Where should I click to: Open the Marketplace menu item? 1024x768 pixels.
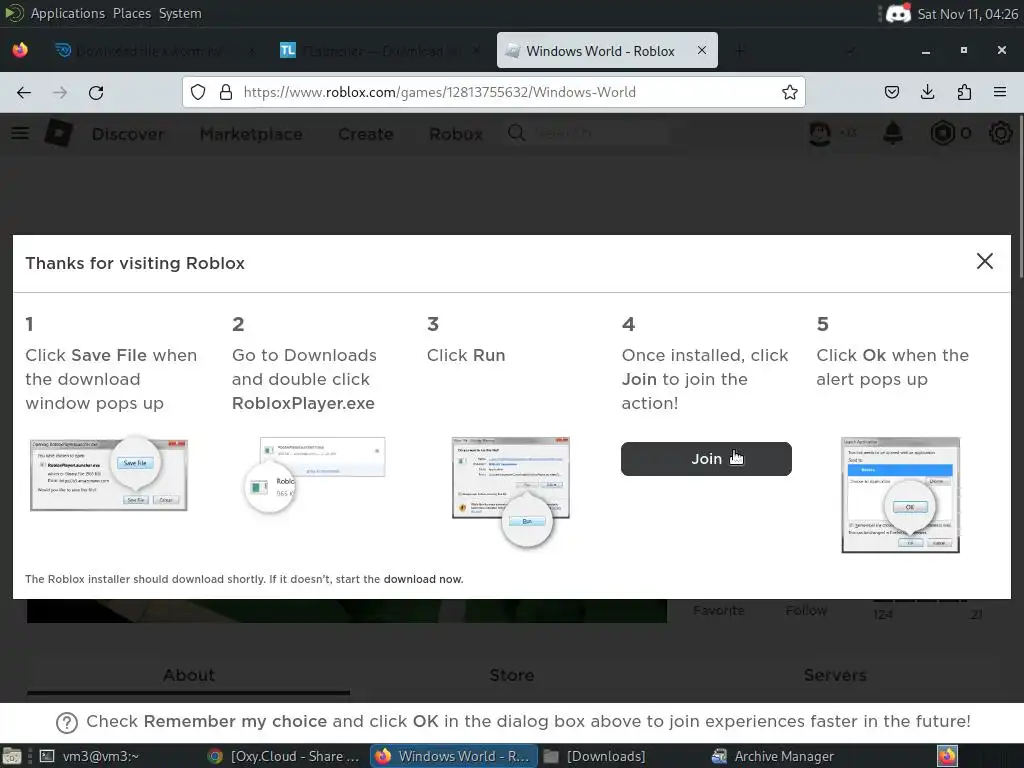click(251, 134)
